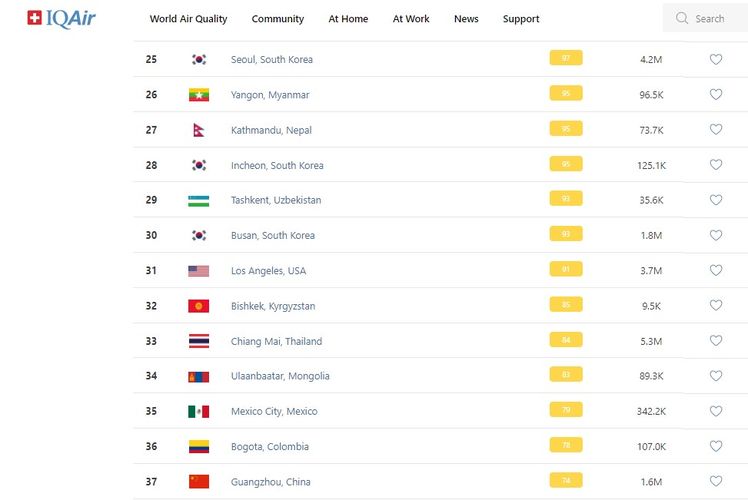The width and height of the screenshot is (748, 500).
Task: Open the At Home menu
Action: (348, 19)
